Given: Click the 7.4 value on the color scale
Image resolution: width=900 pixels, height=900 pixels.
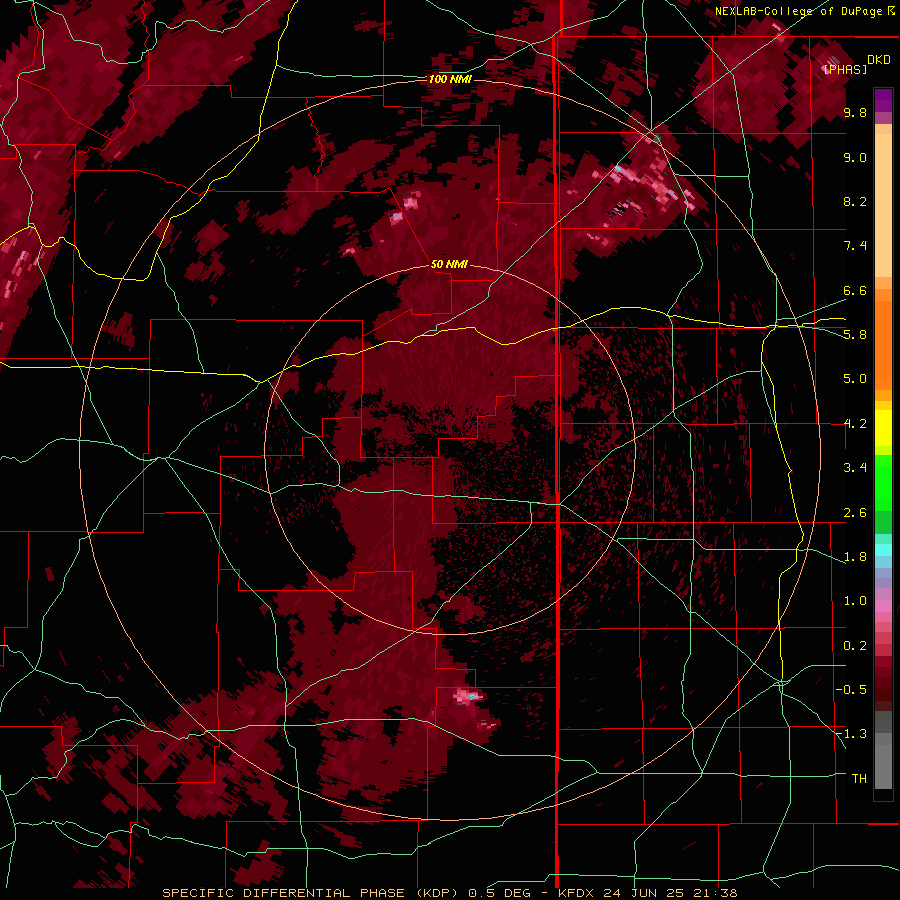Looking at the screenshot, I should 855,246.
